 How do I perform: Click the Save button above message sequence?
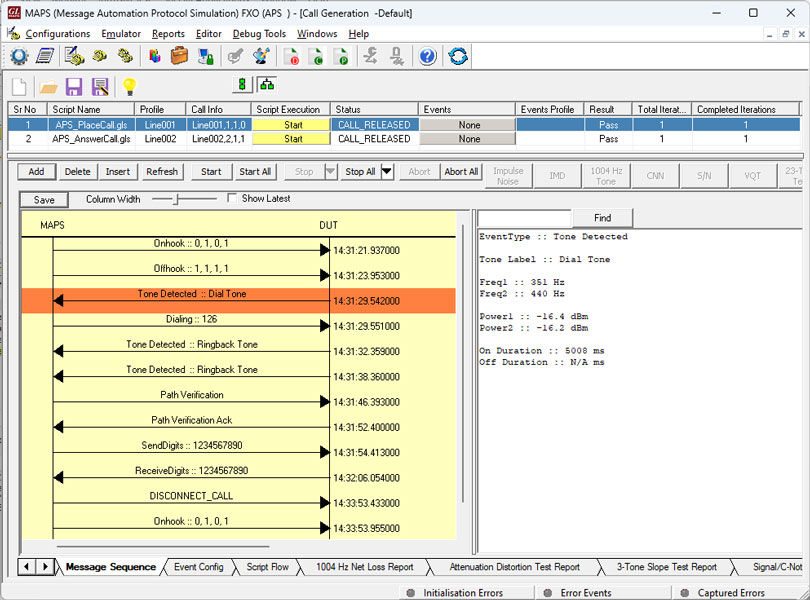pos(44,199)
